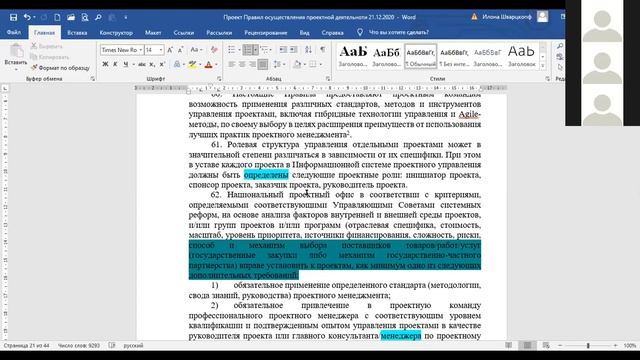Open the font color dropdown arrow
The image size is (640, 360).
(x=216, y=64)
